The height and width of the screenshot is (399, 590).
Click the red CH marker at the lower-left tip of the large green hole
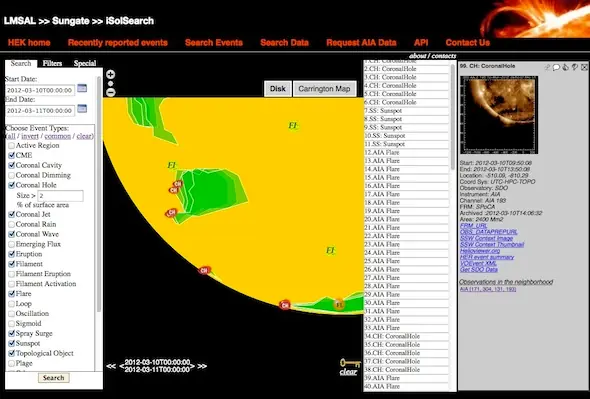171,213
